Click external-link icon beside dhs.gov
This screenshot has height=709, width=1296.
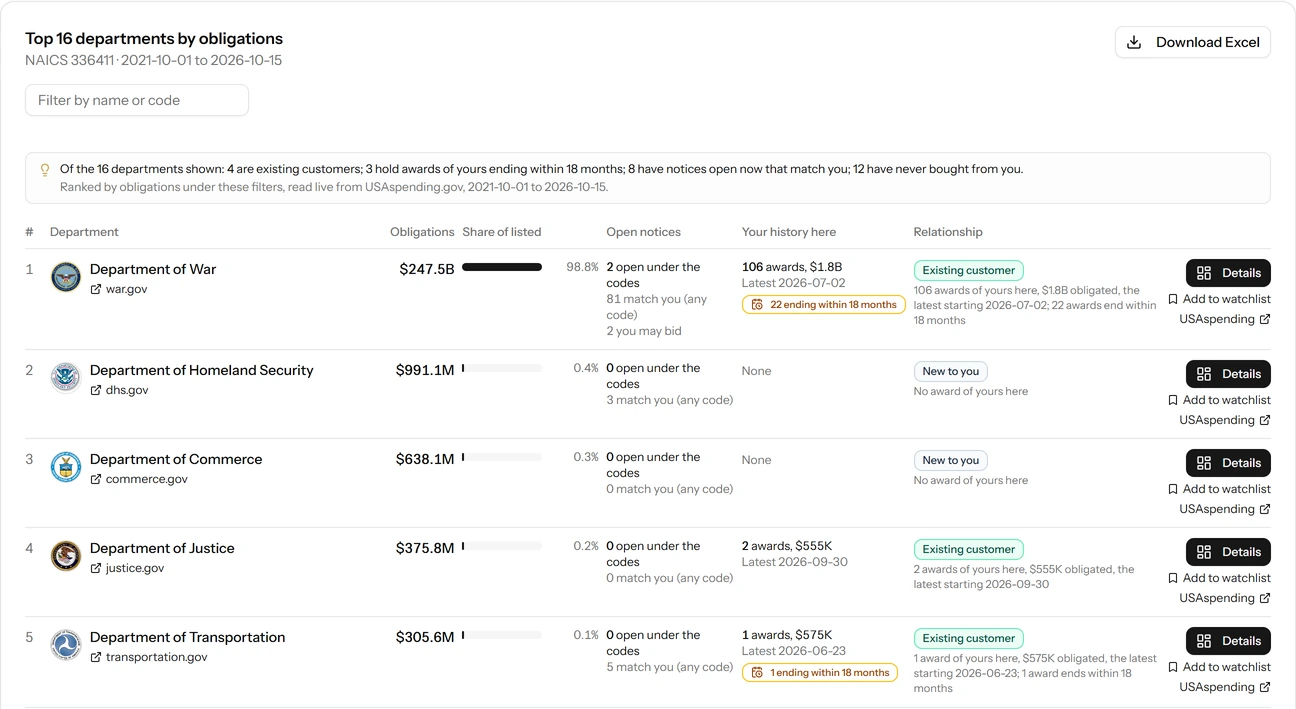point(96,391)
